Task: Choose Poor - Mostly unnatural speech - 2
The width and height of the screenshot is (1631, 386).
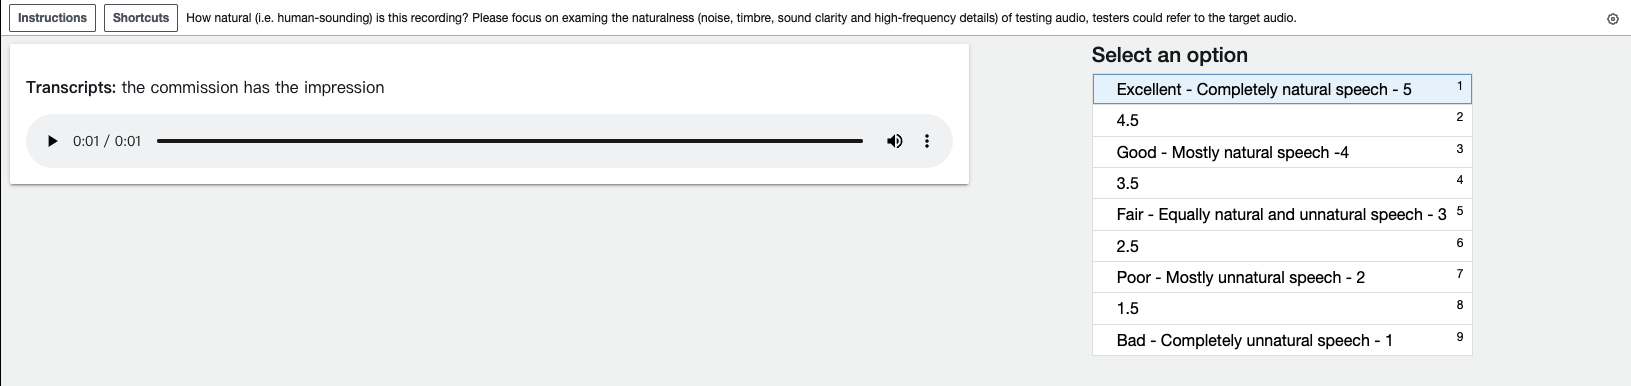Action: tap(1282, 277)
